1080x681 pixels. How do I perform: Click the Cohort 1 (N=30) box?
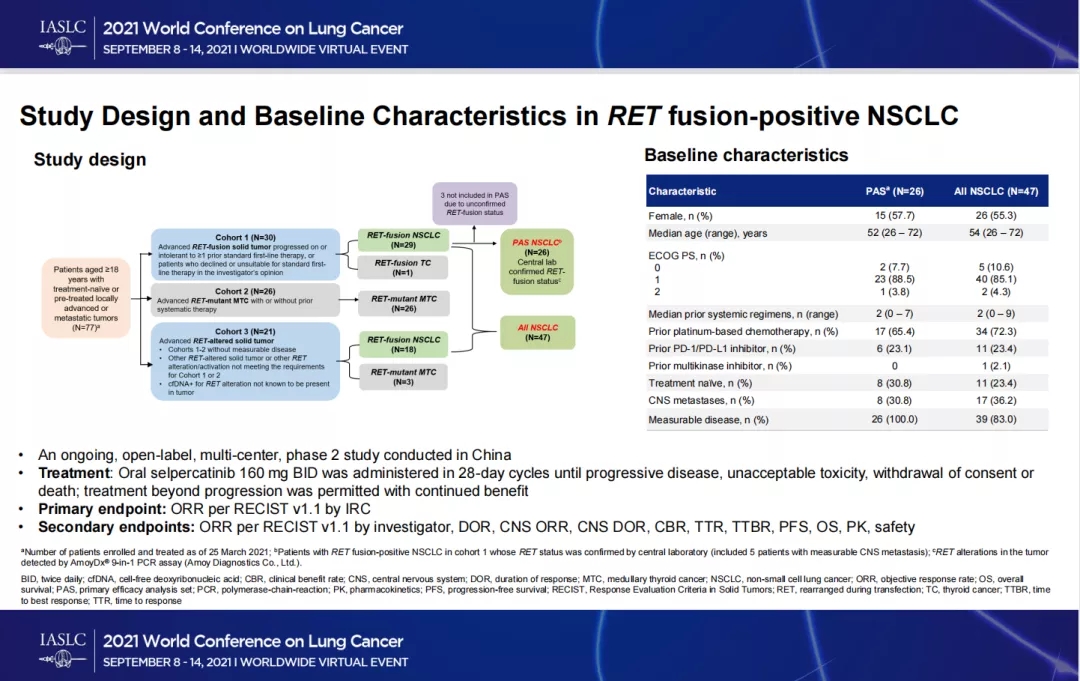point(246,255)
